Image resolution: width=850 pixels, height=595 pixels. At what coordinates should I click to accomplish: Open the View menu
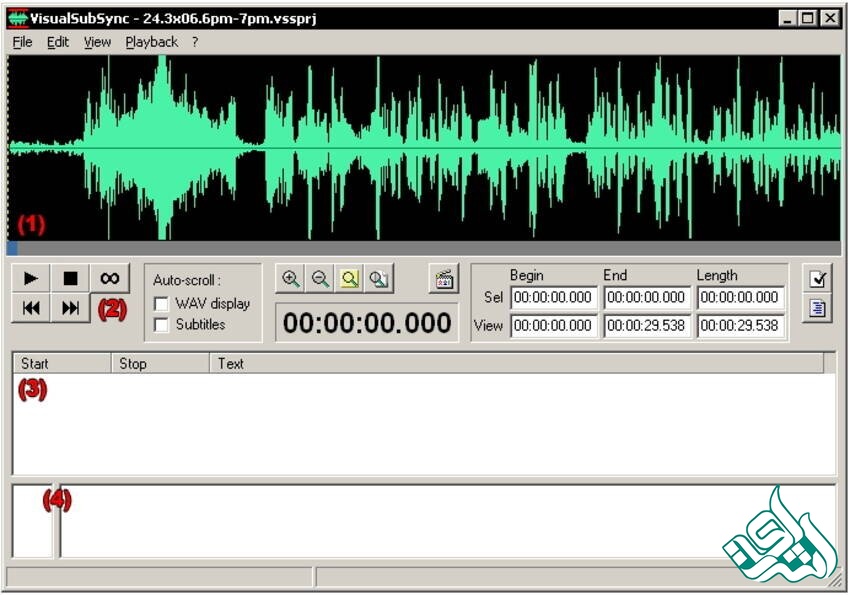point(96,42)
